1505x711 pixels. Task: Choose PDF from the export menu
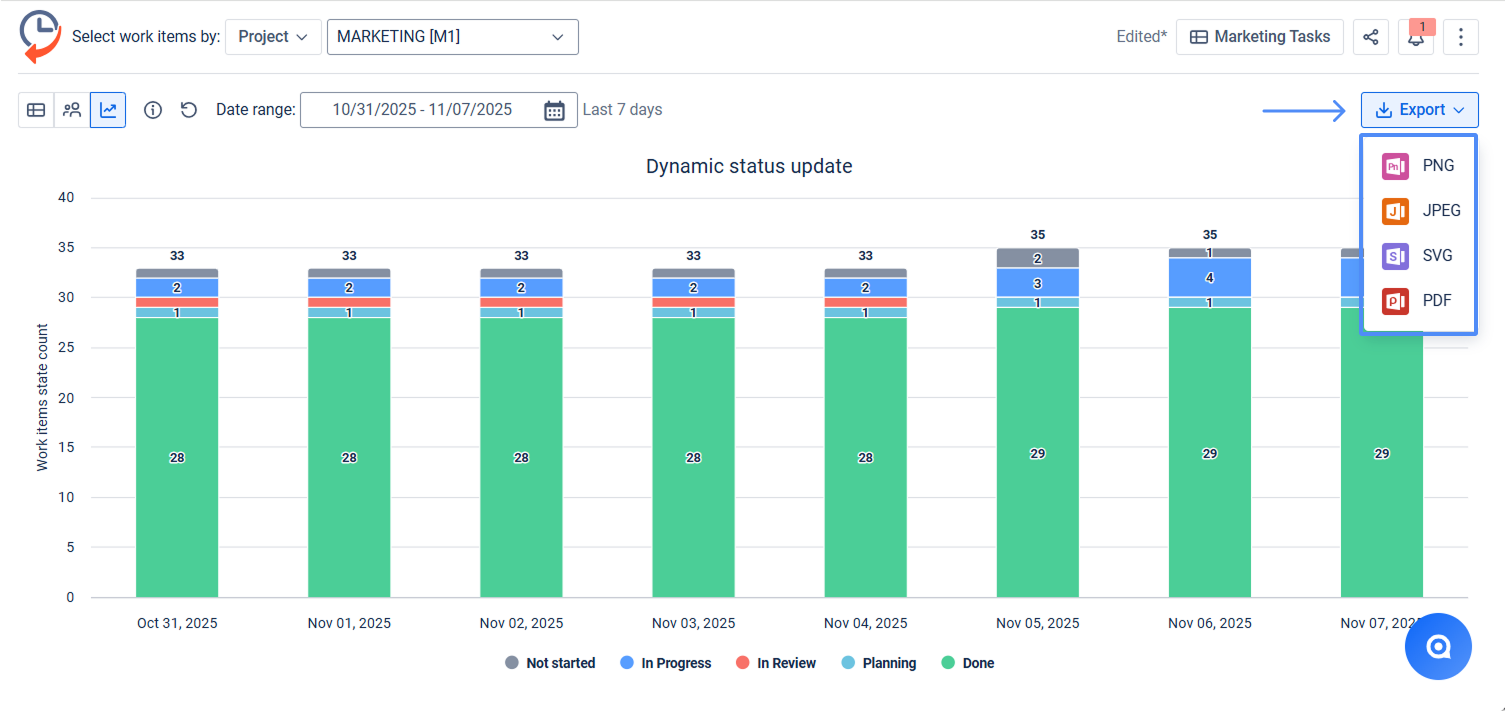[1418, 301]
